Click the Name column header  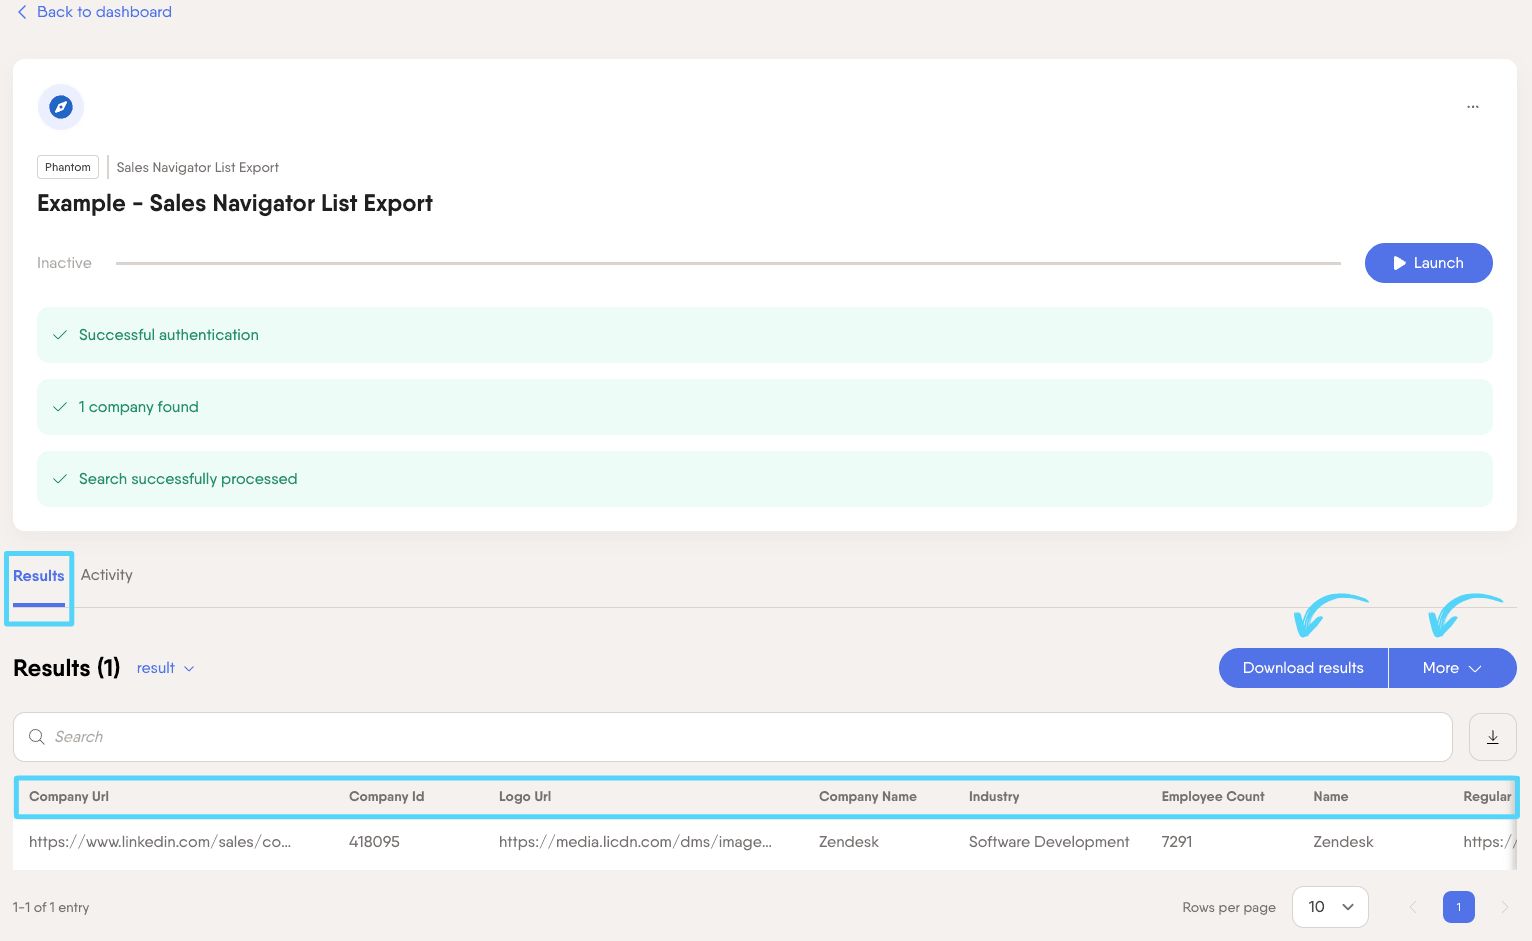pyautogui.click(x=1330, y=797)
